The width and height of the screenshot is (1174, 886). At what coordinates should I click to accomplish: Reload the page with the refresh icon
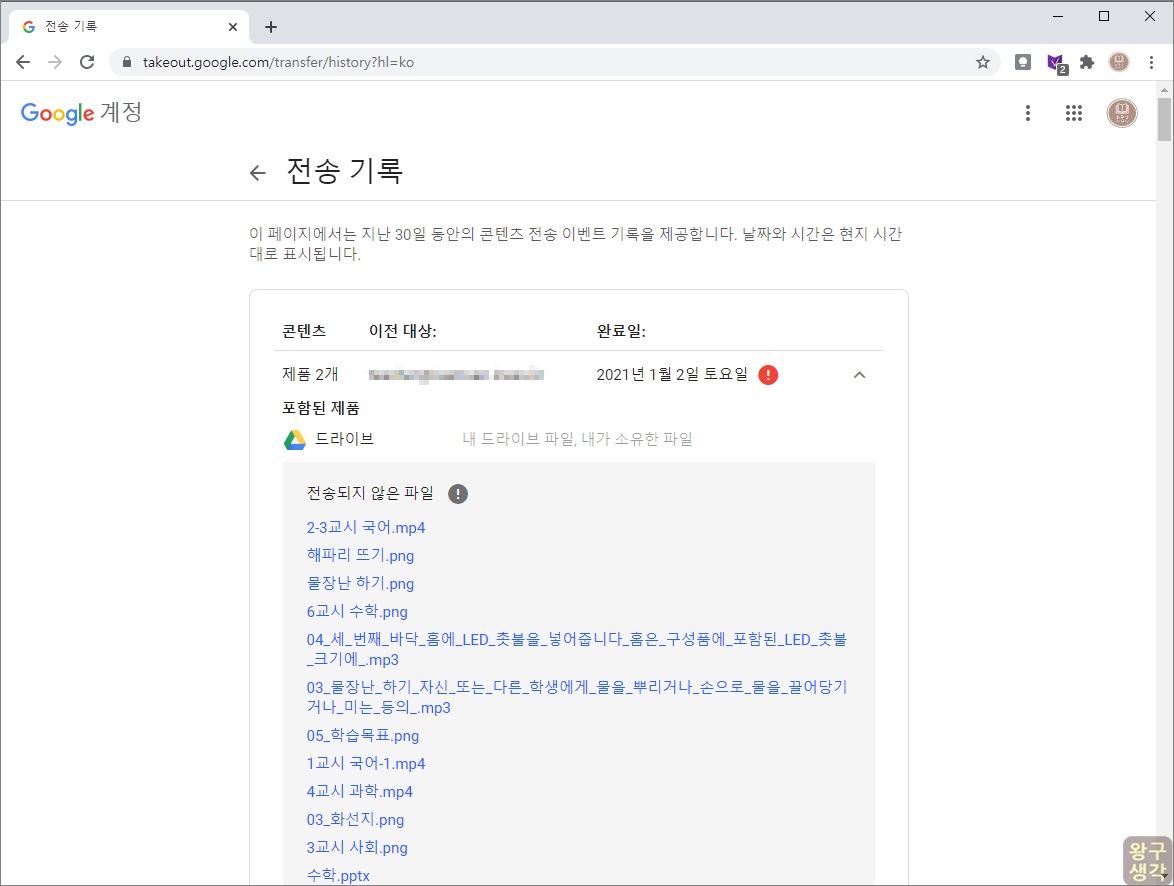tap(87, 62)
